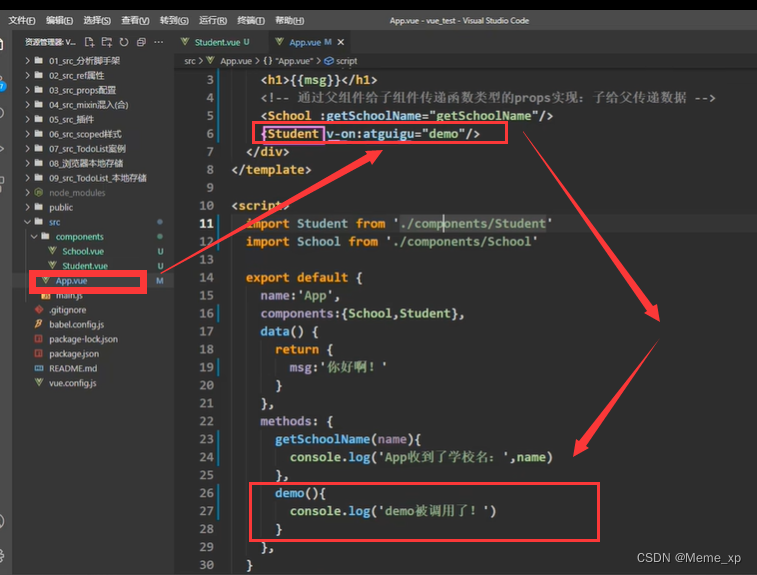This screenshot has width=757, height=575.
Task: Click line number 14 in the gutter
Action: pos(206,278)
